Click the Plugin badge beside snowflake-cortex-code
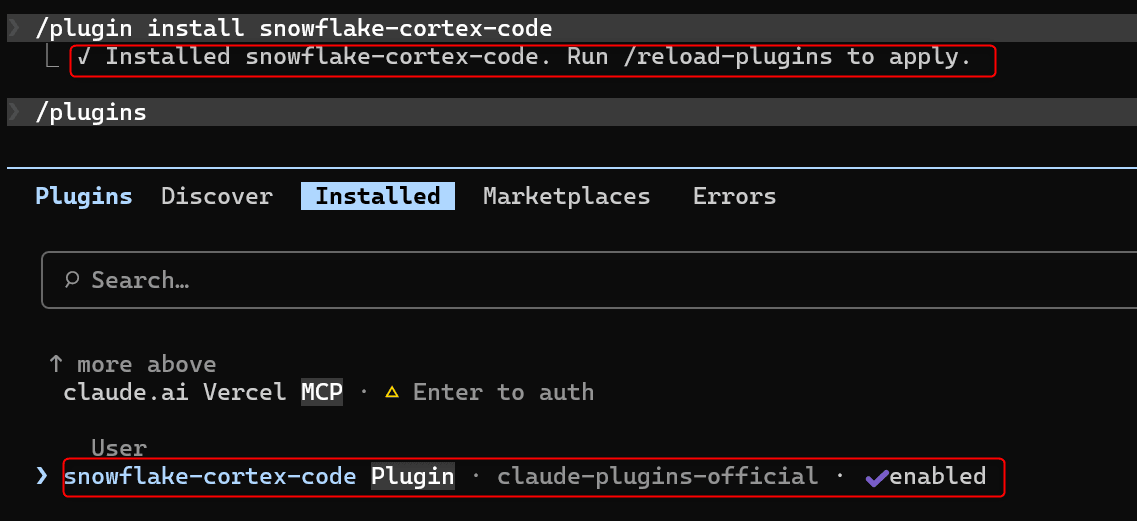1137x521 pixels. [x=413, y=477]
